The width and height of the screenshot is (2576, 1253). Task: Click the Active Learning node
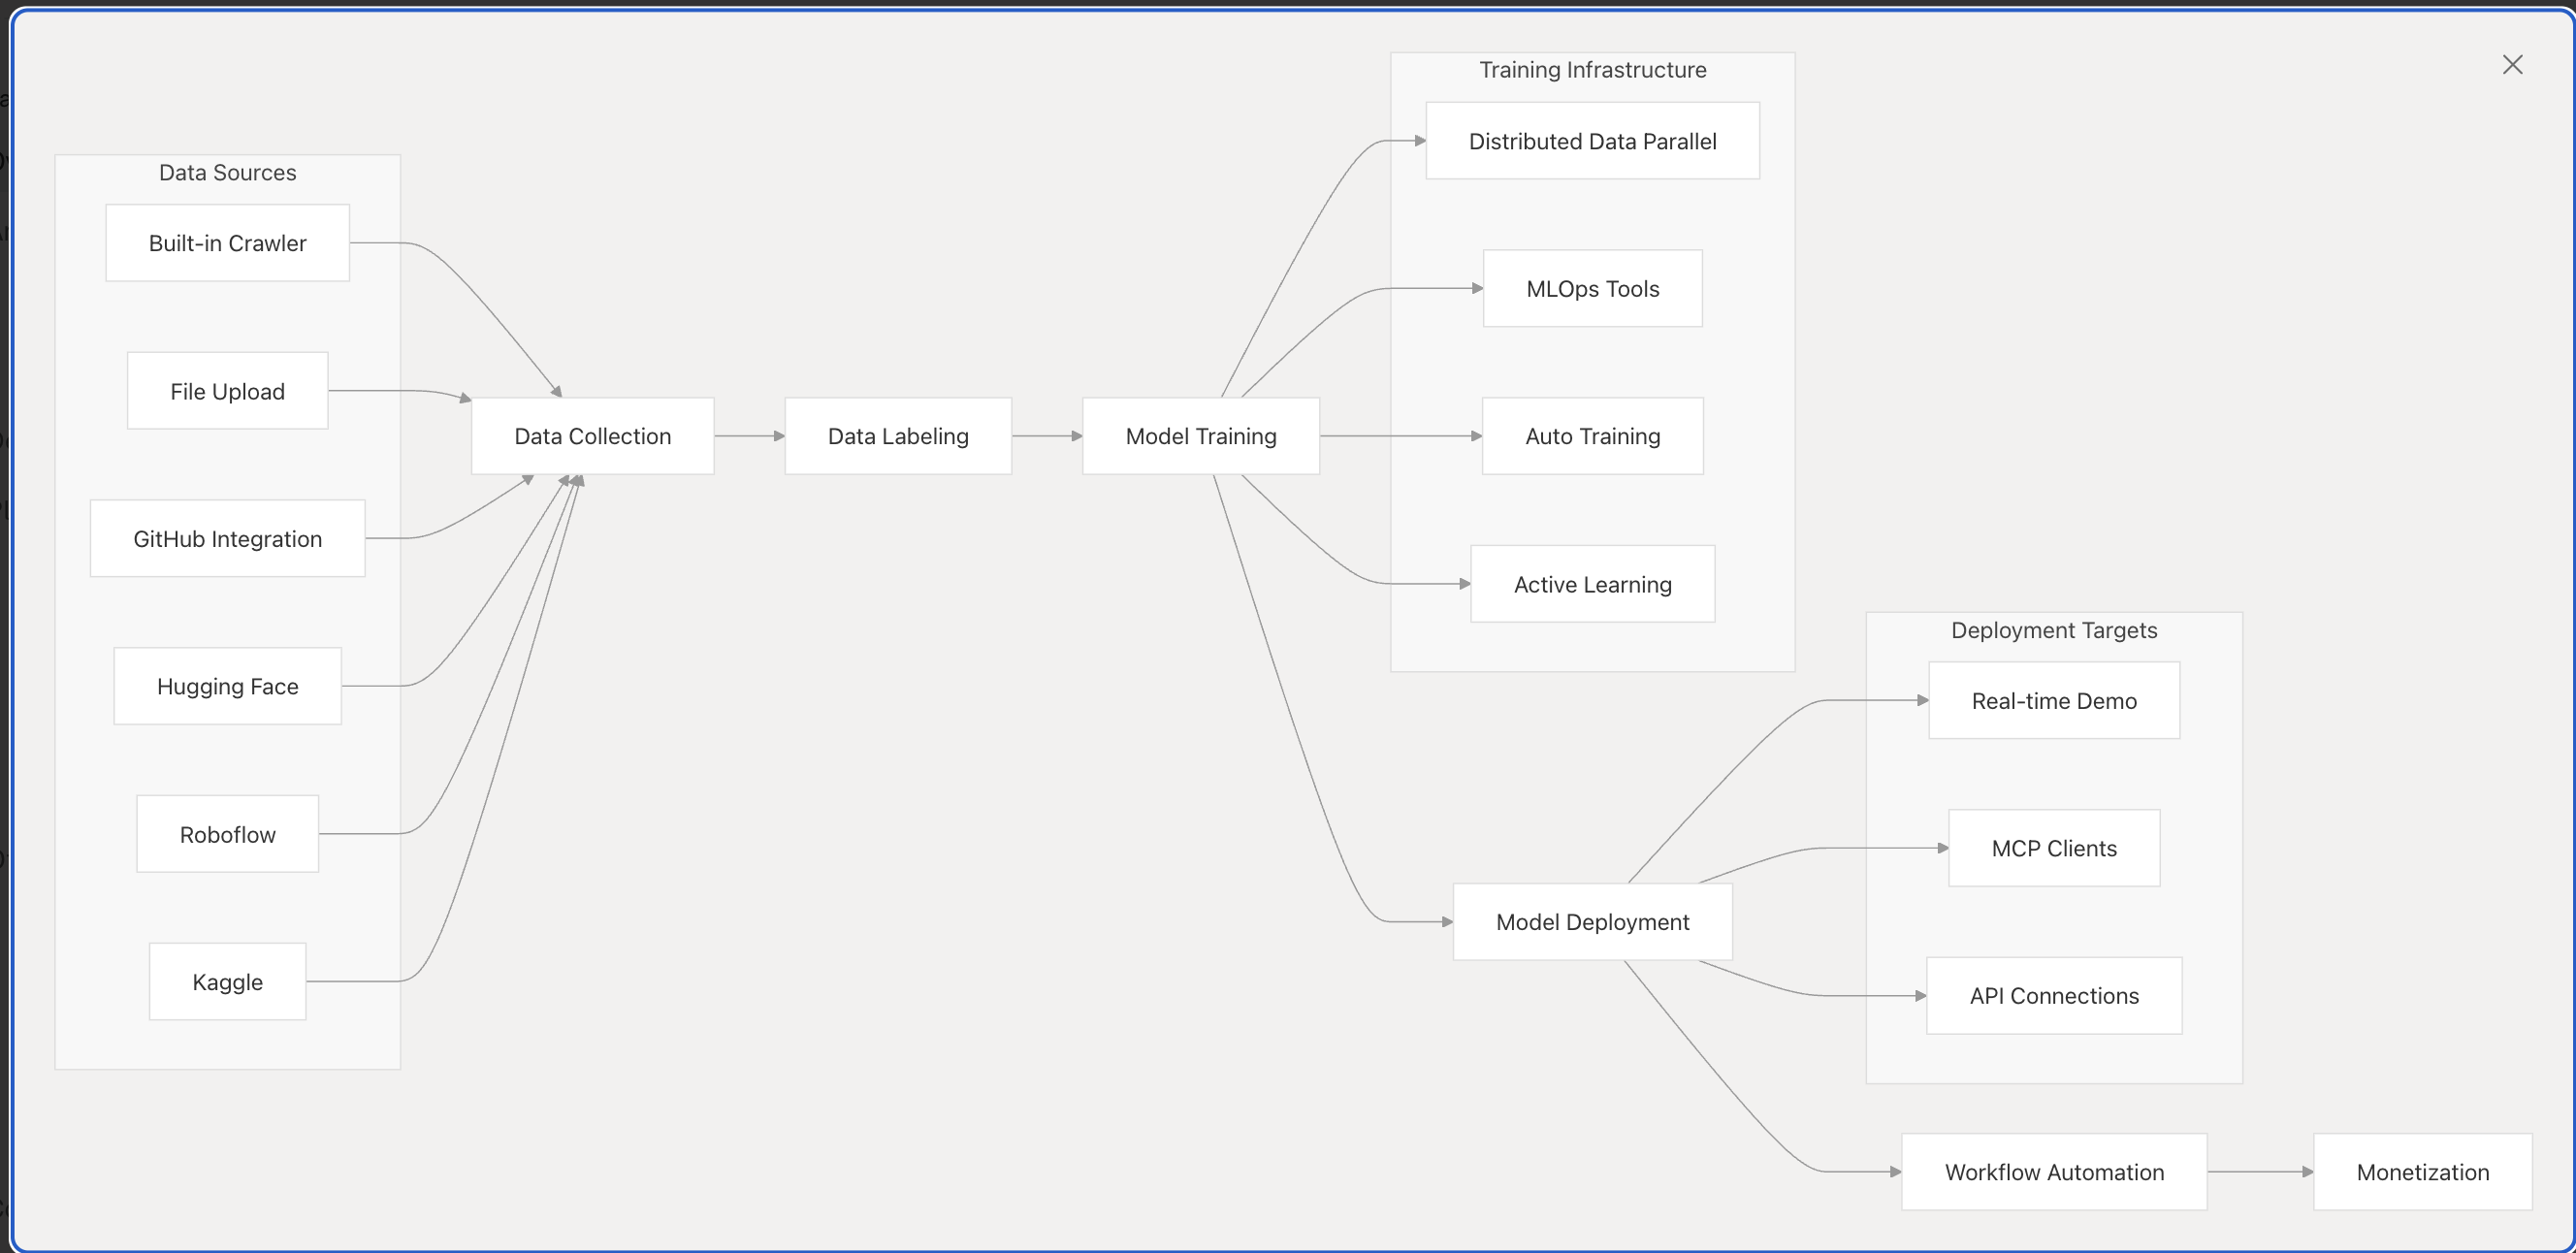1592,584
